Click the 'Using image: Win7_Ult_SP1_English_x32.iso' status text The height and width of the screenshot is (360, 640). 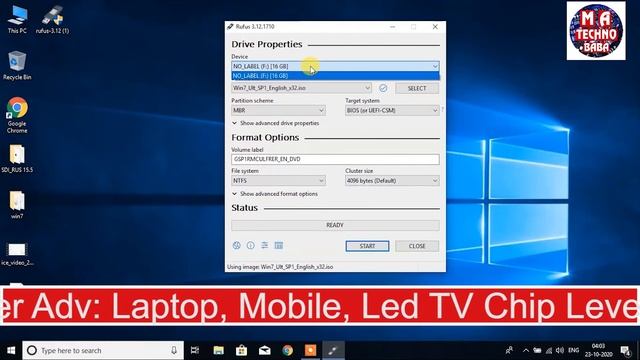pyautogui.click(x=280, y=267)
